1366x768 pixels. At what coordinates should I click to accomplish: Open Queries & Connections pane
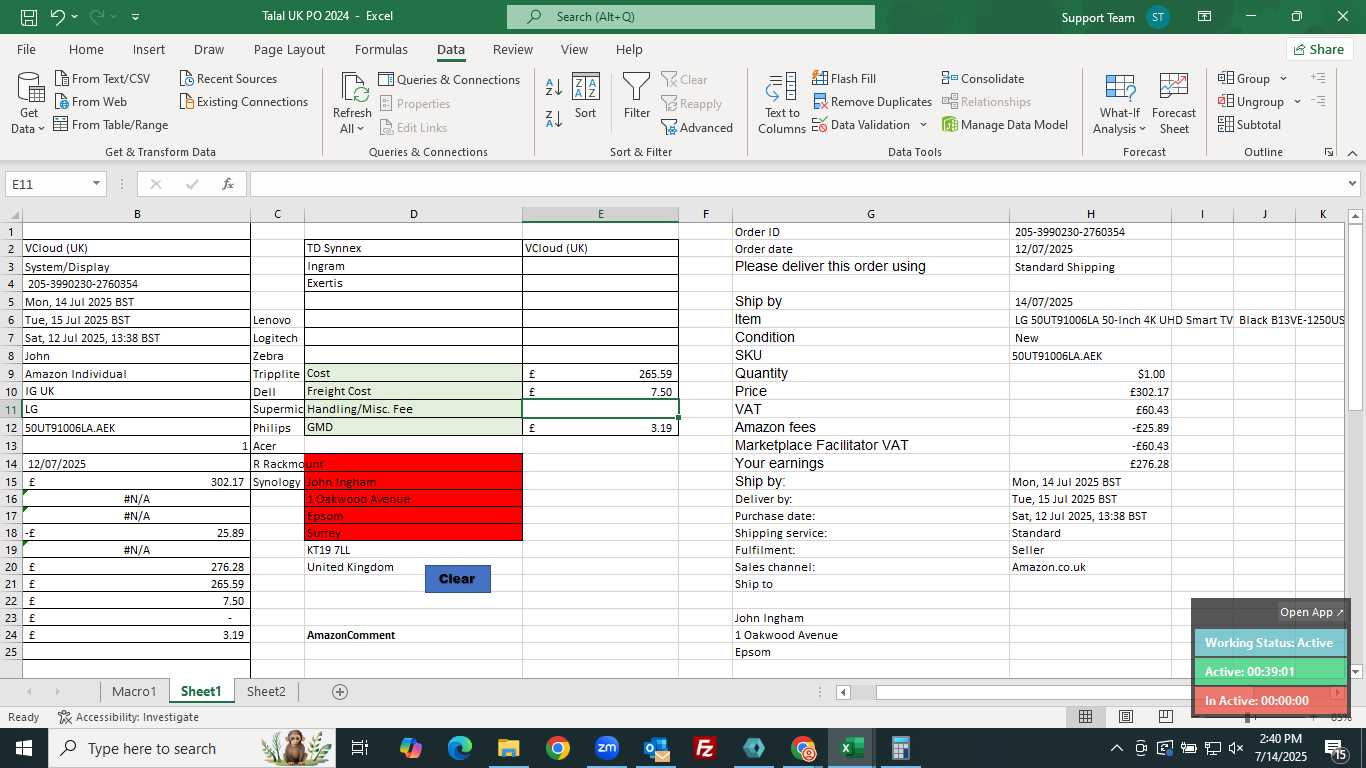449,79
